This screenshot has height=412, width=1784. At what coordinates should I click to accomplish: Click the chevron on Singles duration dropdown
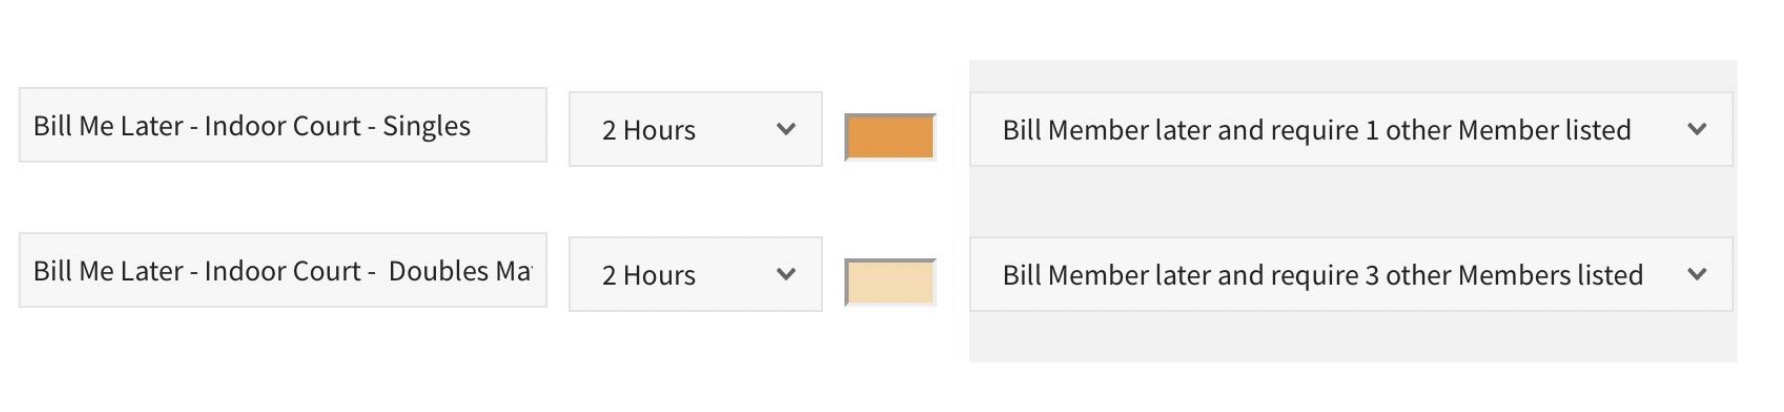(x=786, y=129)
